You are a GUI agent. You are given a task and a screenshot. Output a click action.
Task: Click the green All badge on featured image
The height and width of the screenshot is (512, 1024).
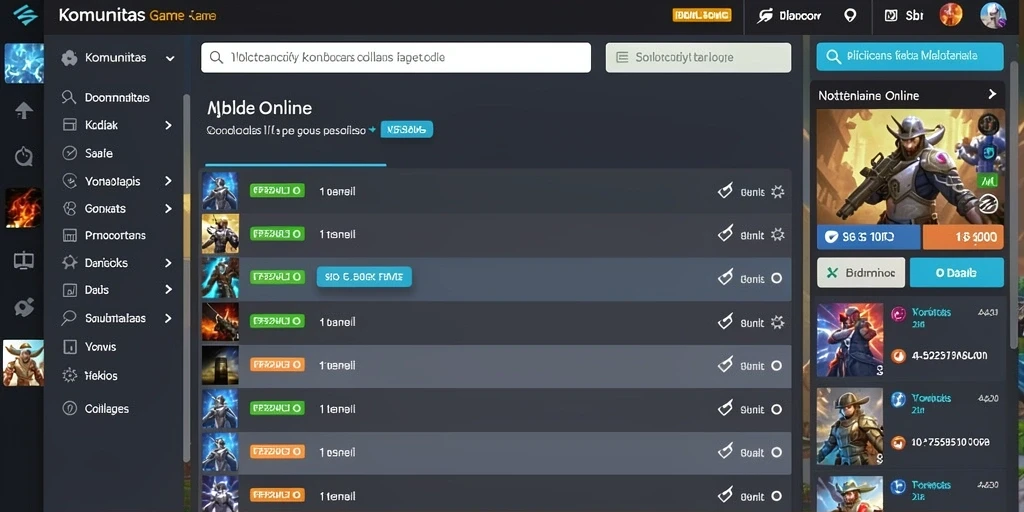point(985,181)
